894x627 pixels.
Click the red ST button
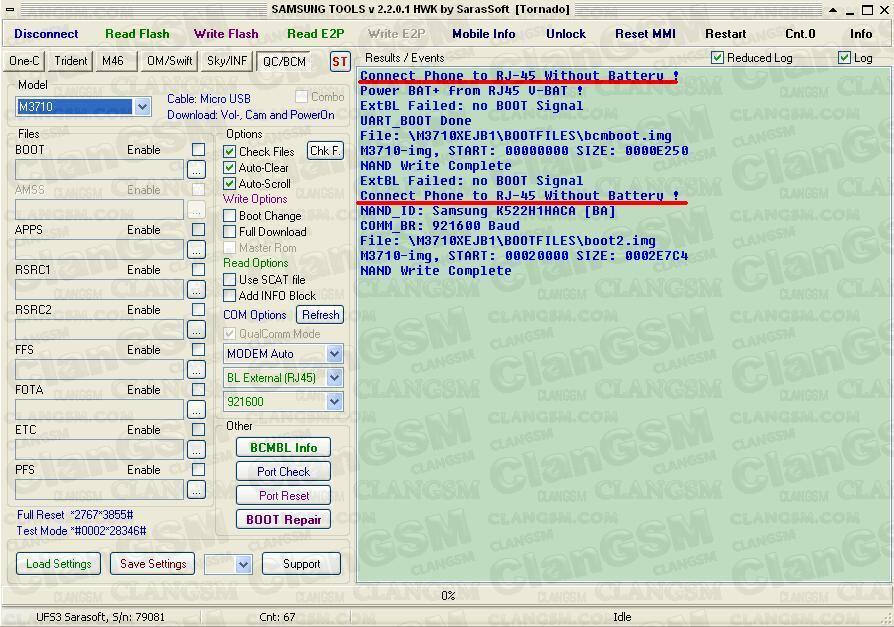[x=339, y=62]
